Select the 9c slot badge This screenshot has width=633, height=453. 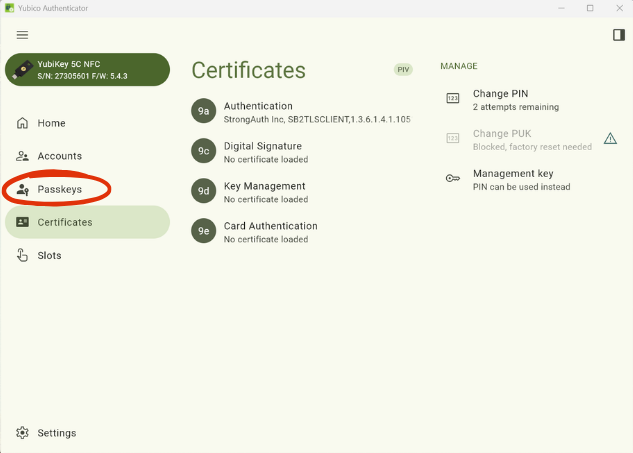(x=203, y=151)
